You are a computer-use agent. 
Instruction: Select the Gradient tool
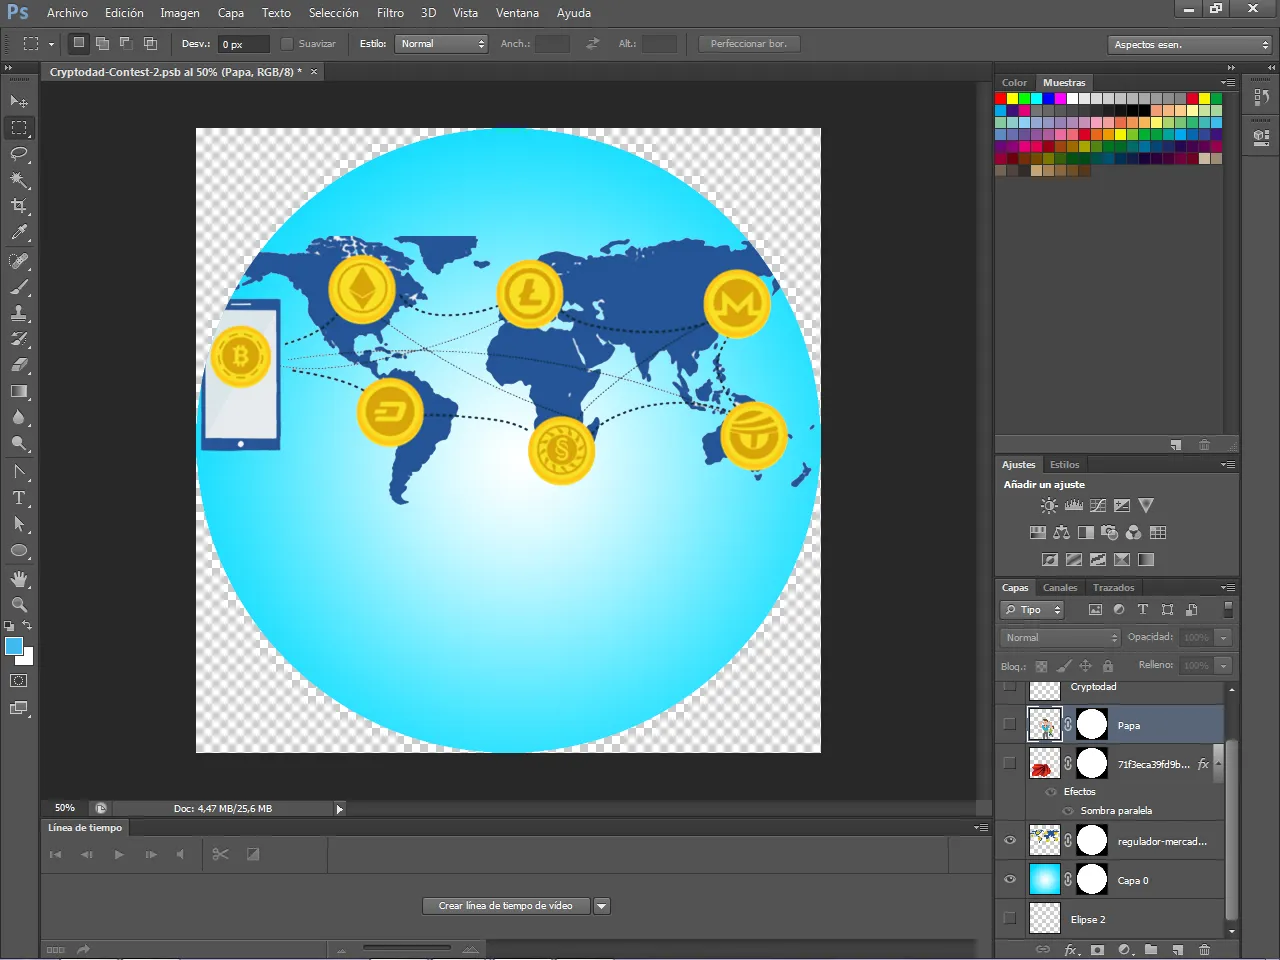19,391
